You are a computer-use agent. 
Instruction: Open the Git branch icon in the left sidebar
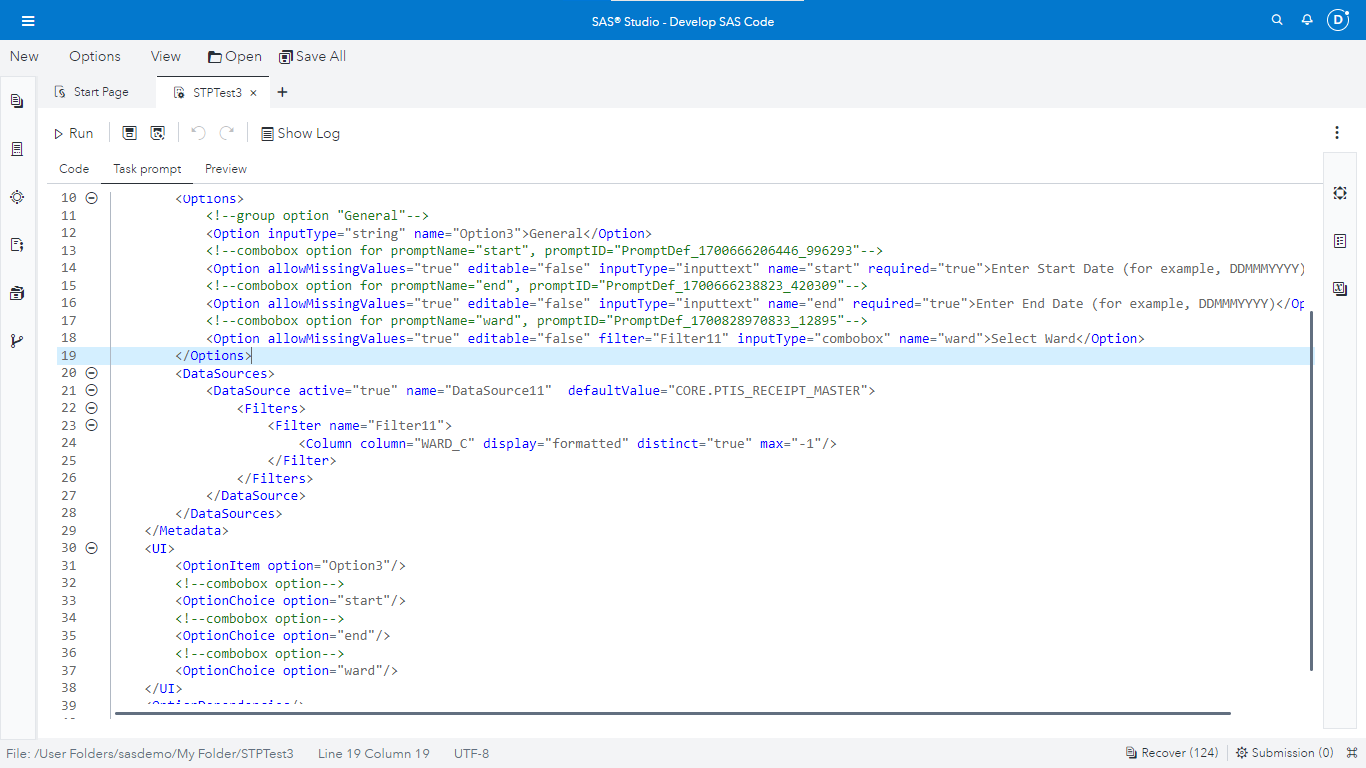(x=16, y=341)
